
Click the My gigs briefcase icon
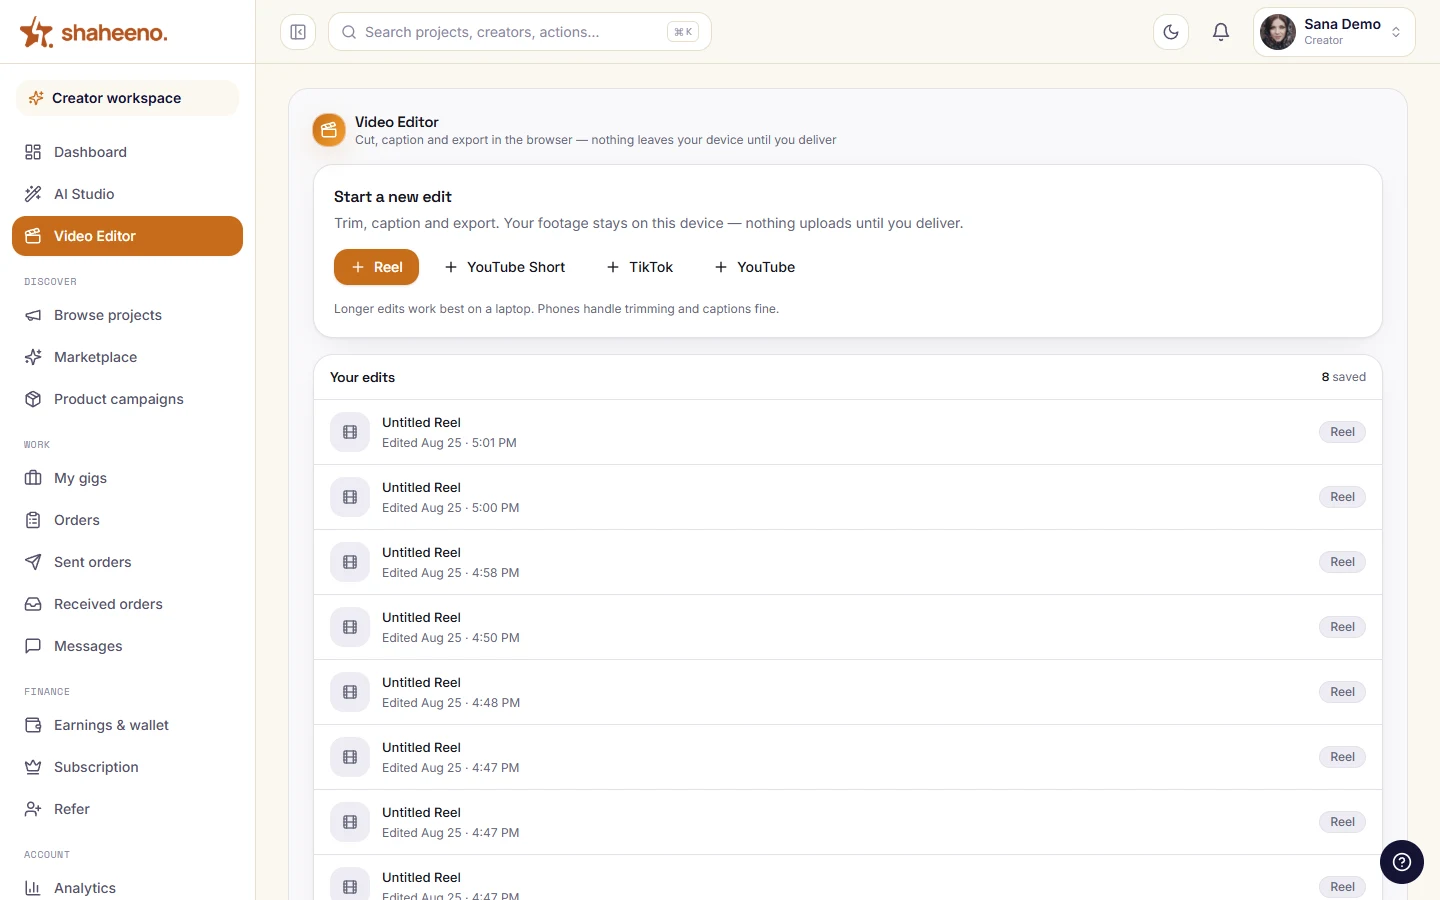(33, 478)
